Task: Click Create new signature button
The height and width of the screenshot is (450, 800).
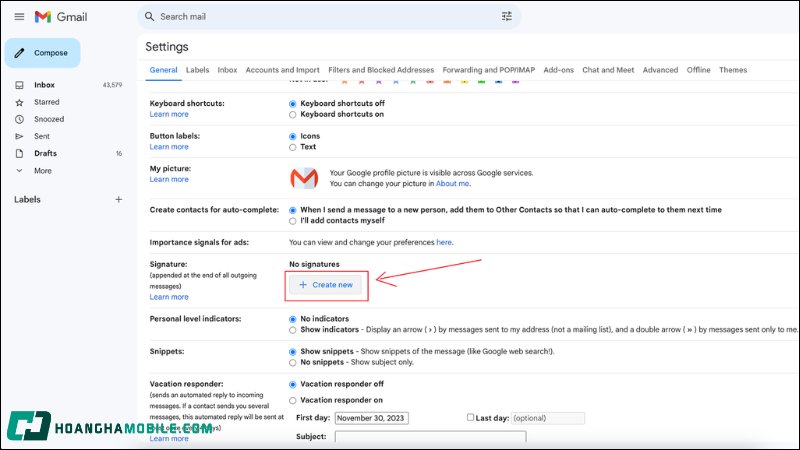Action: (325, 285)
